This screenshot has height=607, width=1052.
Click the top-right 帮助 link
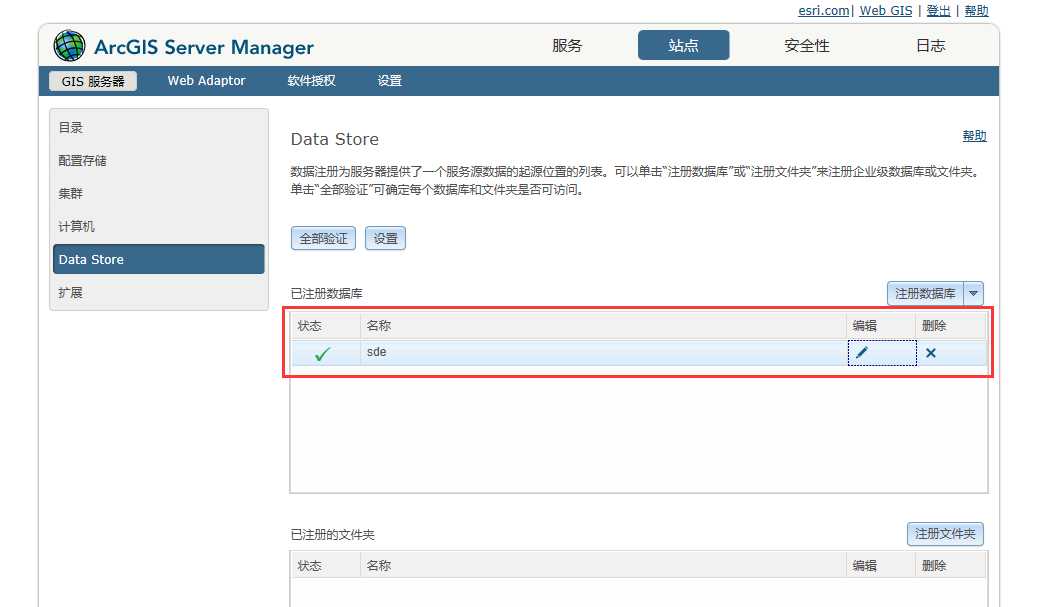[976, 11]
